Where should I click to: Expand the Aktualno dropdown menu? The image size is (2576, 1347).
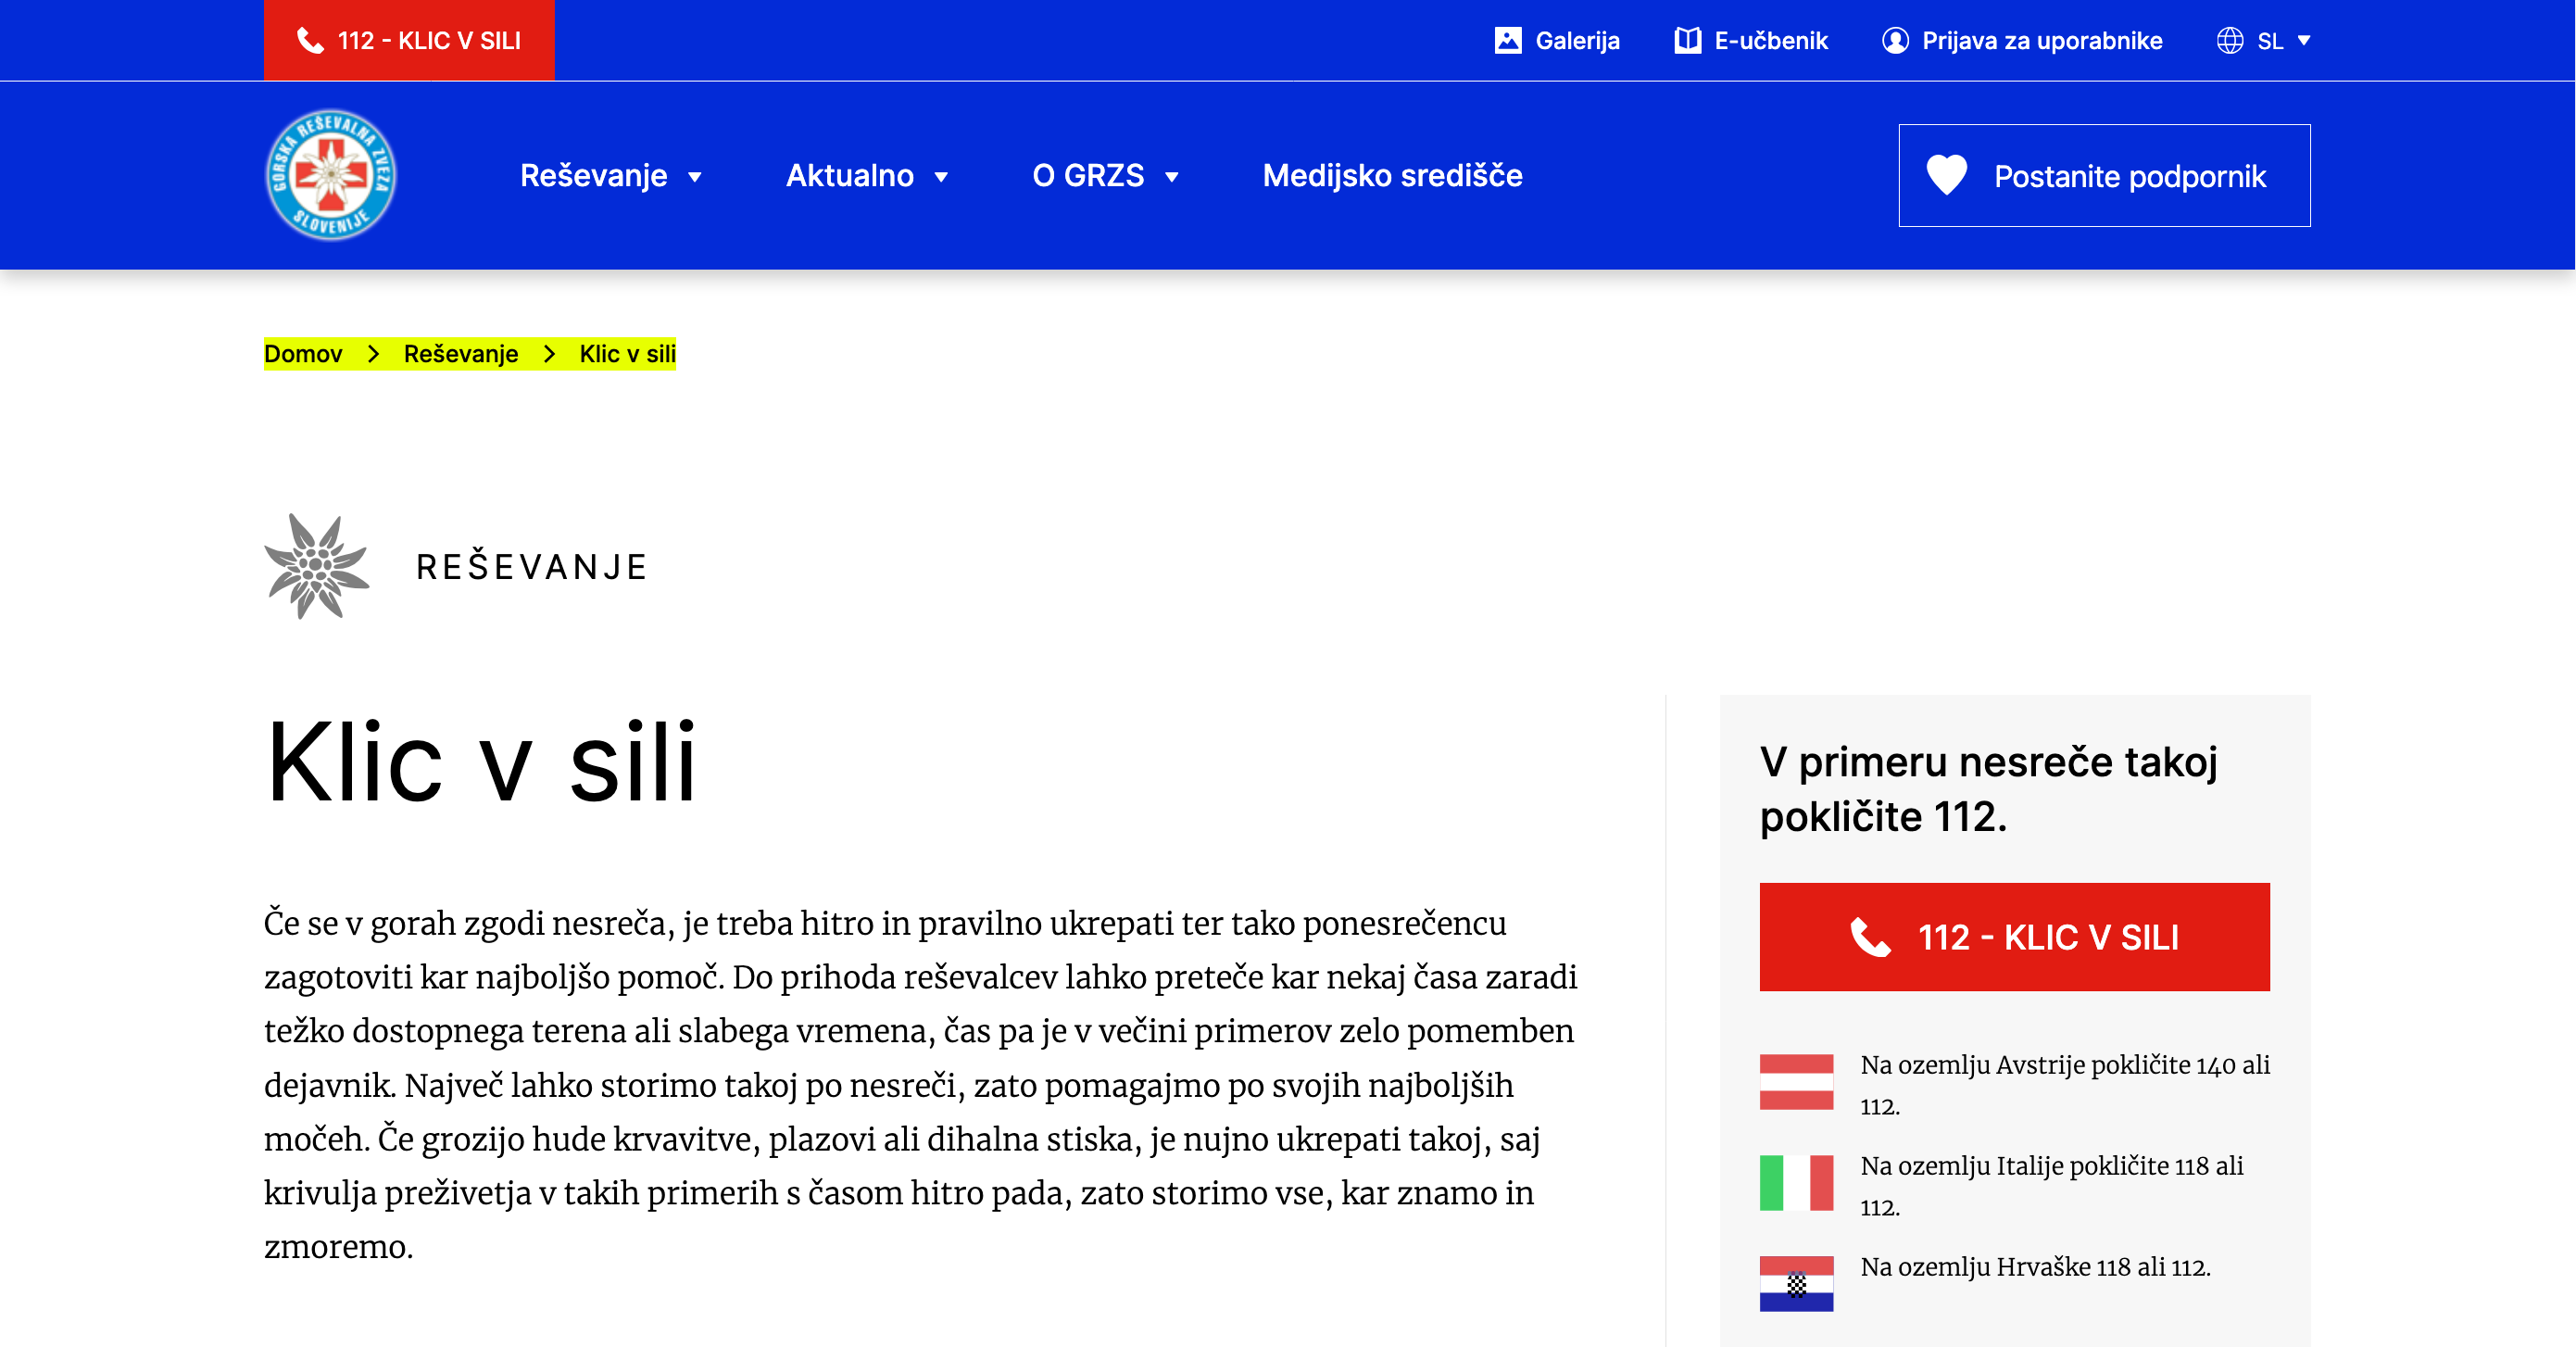(x=941, y=177)
